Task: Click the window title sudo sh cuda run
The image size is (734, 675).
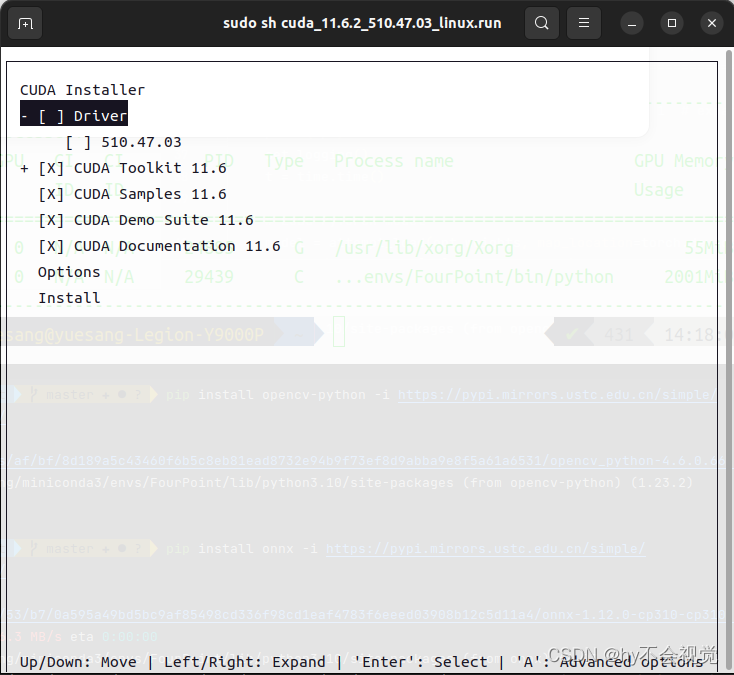Action: 362,23
